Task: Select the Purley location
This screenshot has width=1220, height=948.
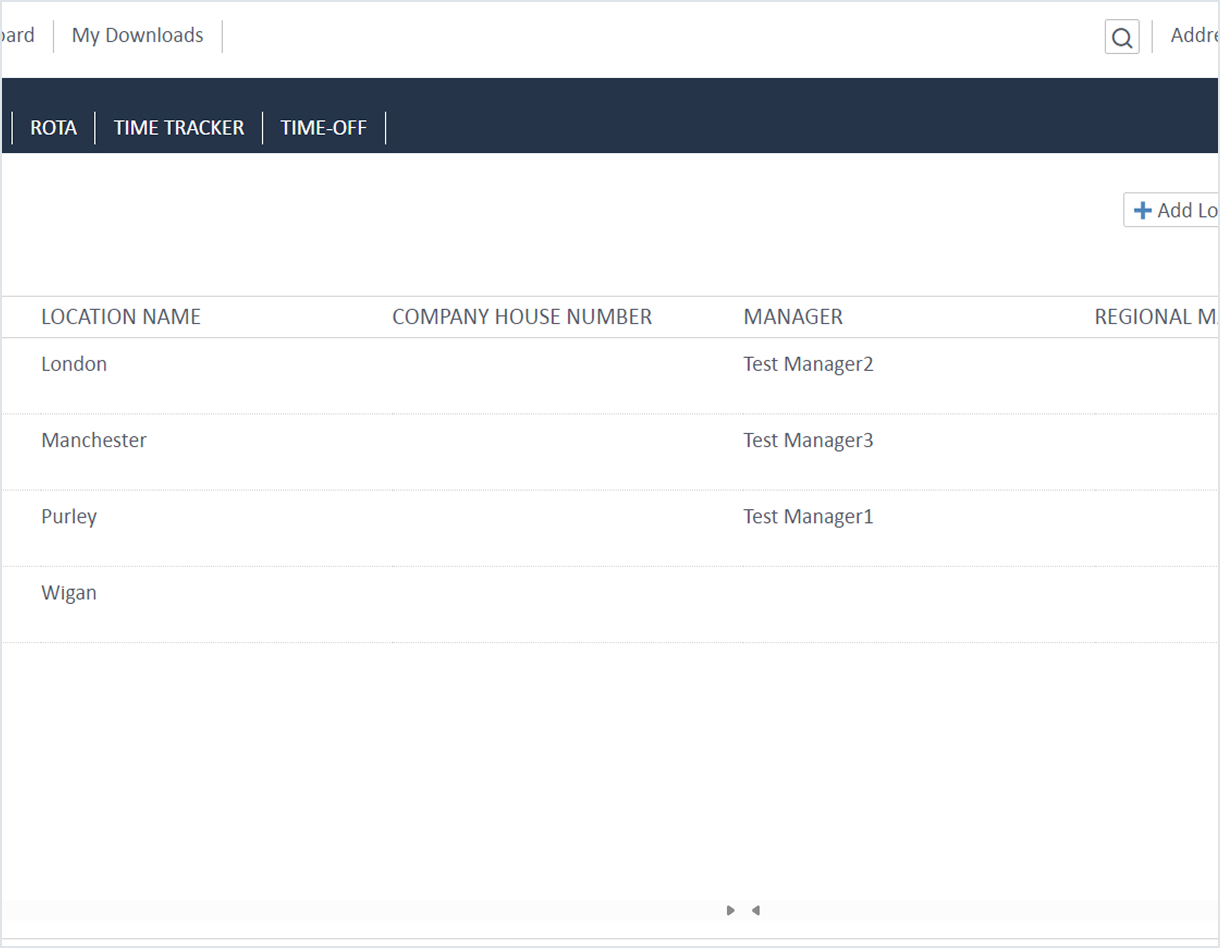Action: [69, 517]
